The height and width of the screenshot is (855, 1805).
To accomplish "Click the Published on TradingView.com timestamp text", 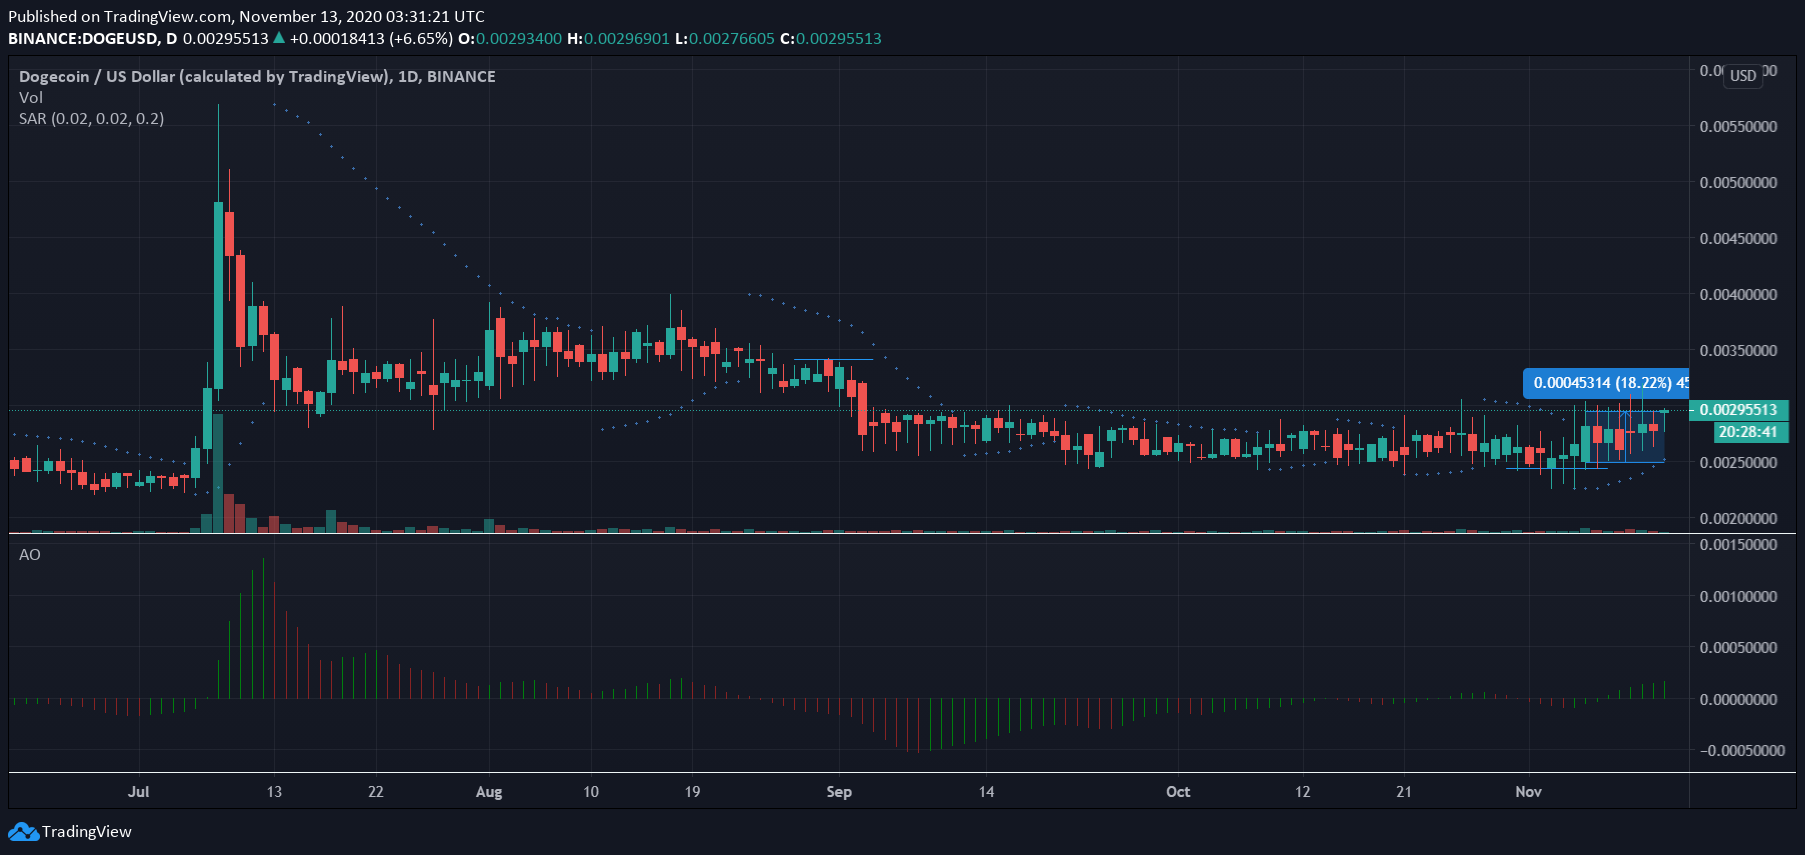I will click(x=246, y=16).
